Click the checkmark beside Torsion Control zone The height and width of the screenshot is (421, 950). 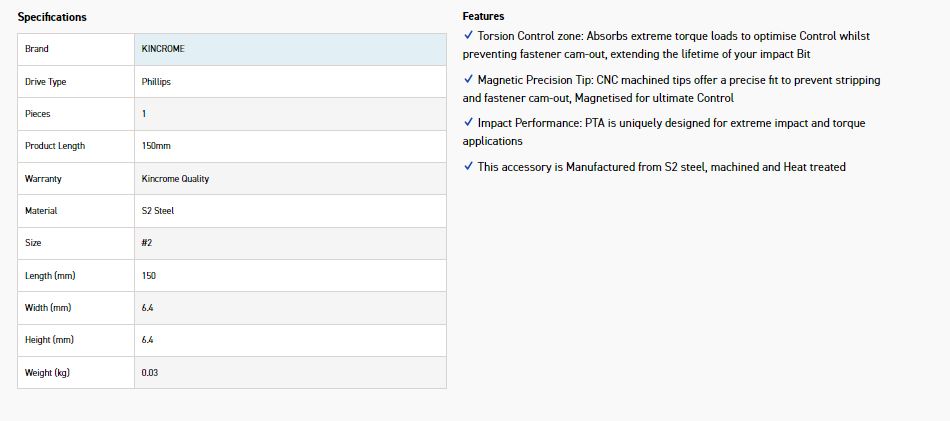(x=468, y=36)
